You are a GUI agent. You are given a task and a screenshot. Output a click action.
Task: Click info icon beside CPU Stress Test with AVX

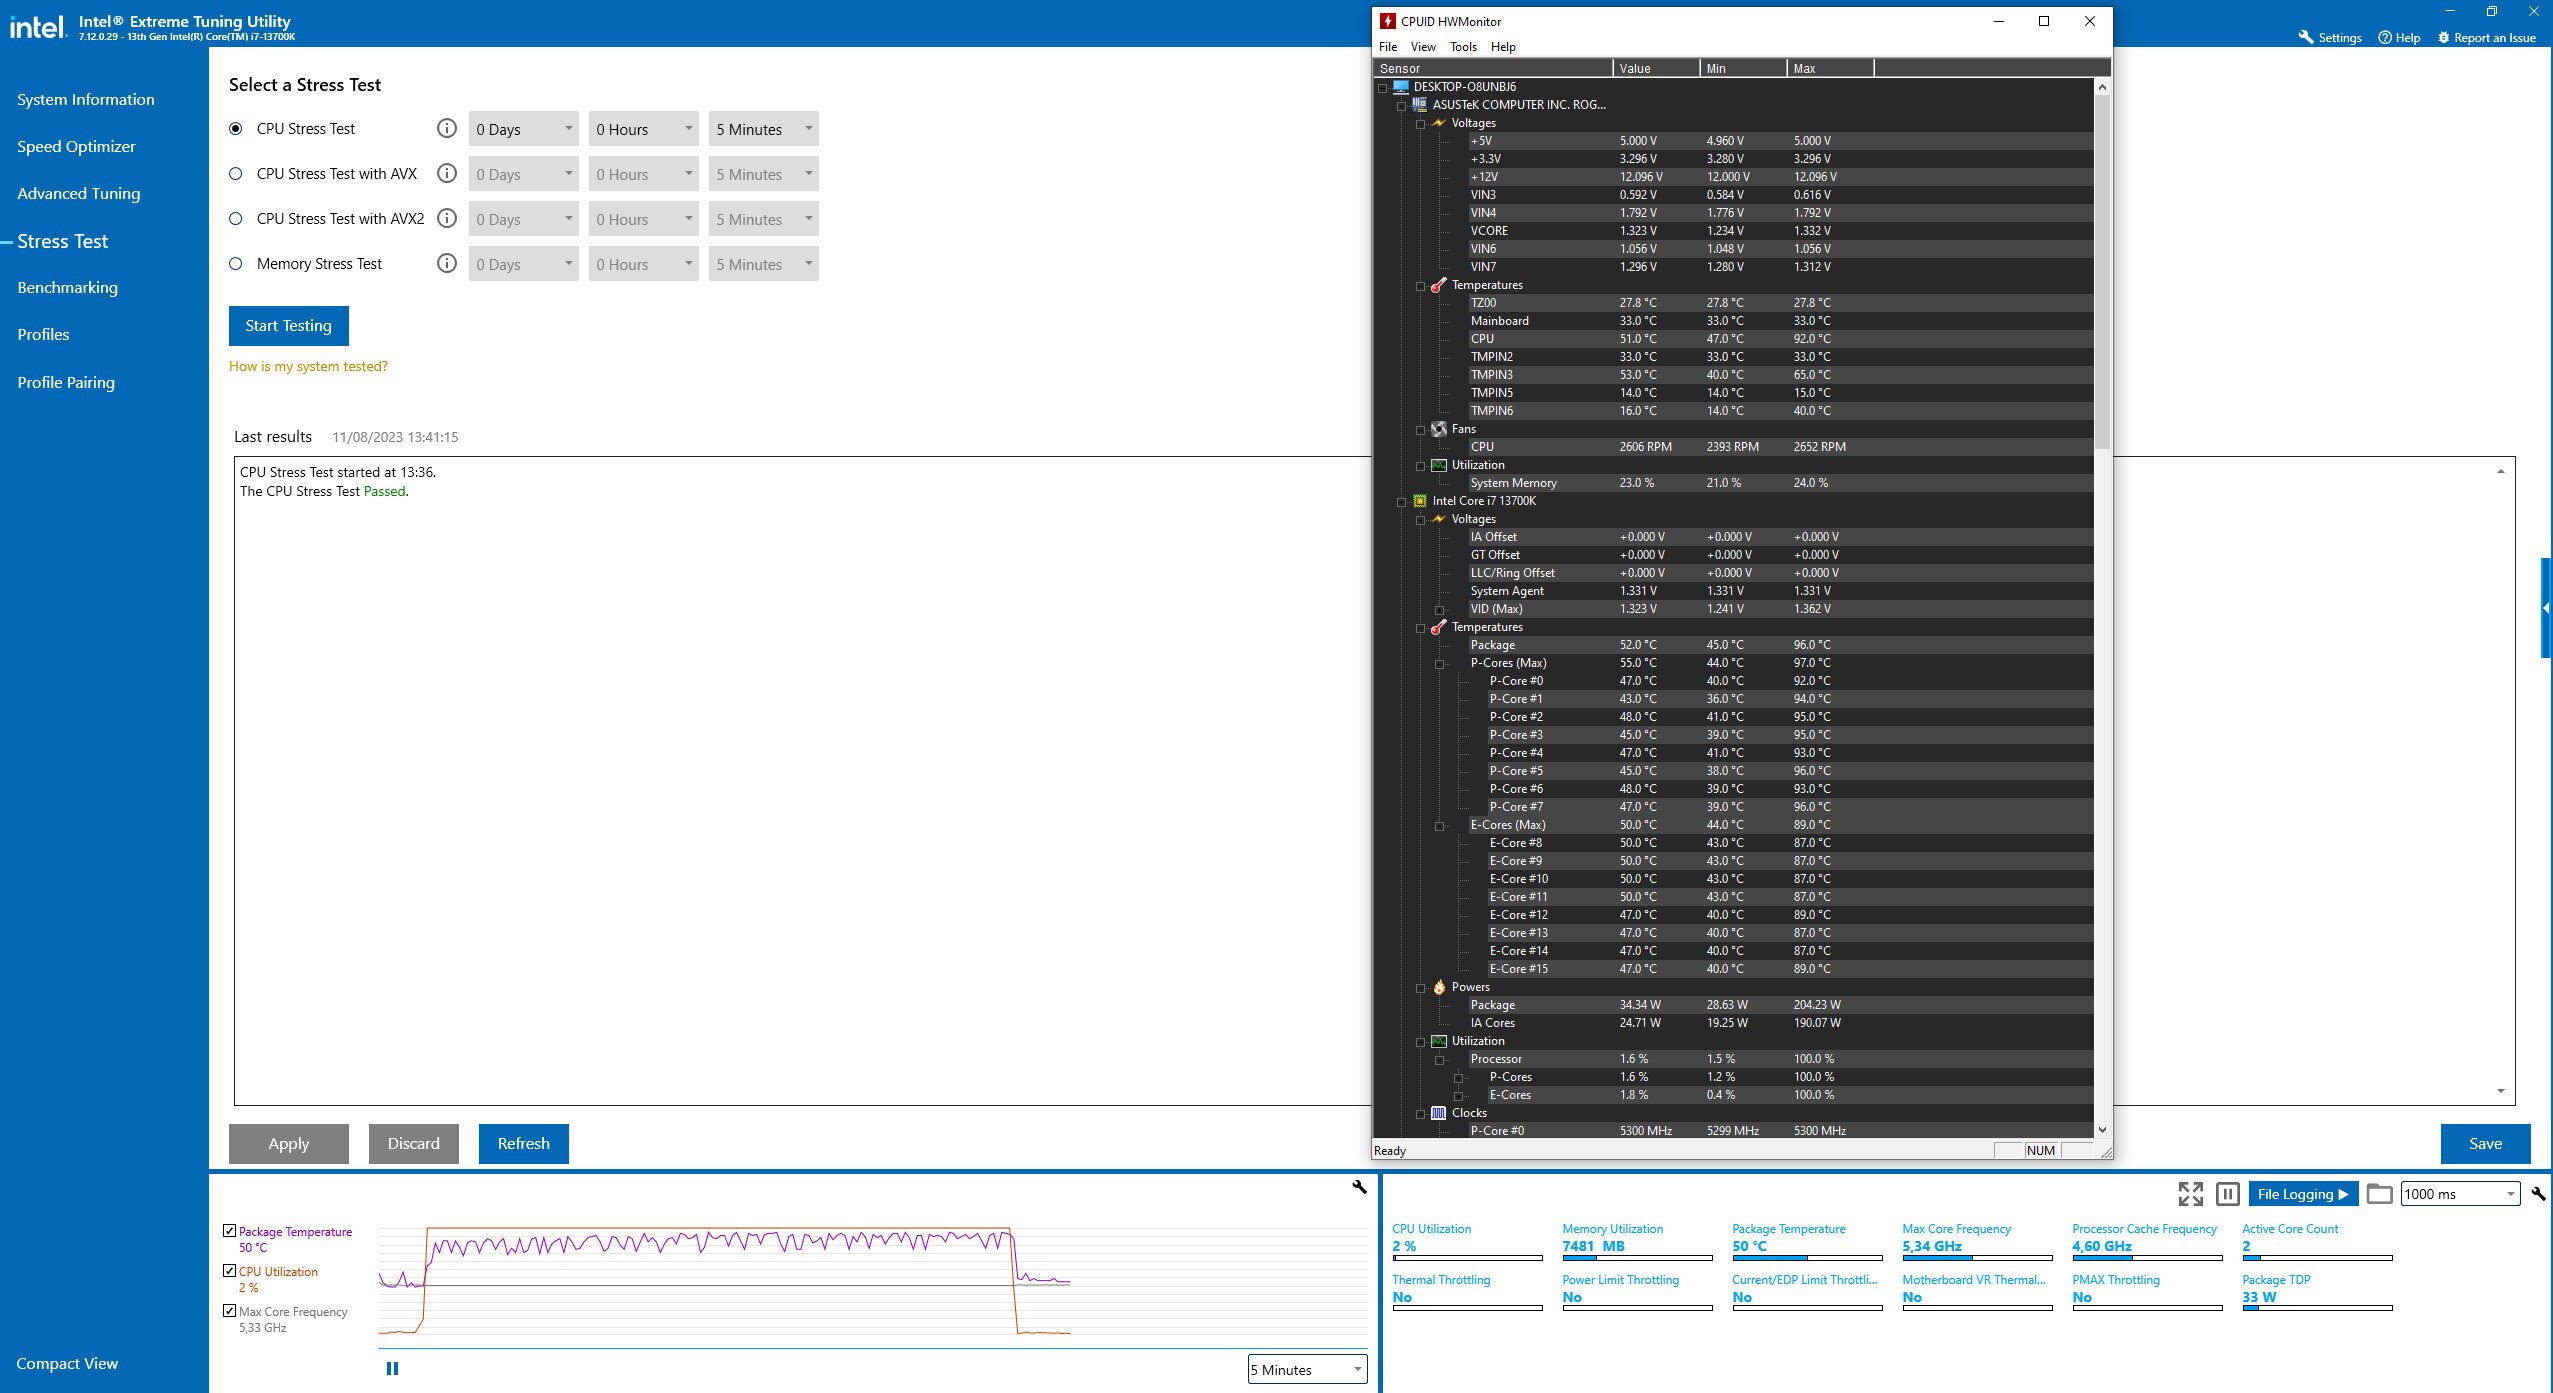tap(447, 173)
